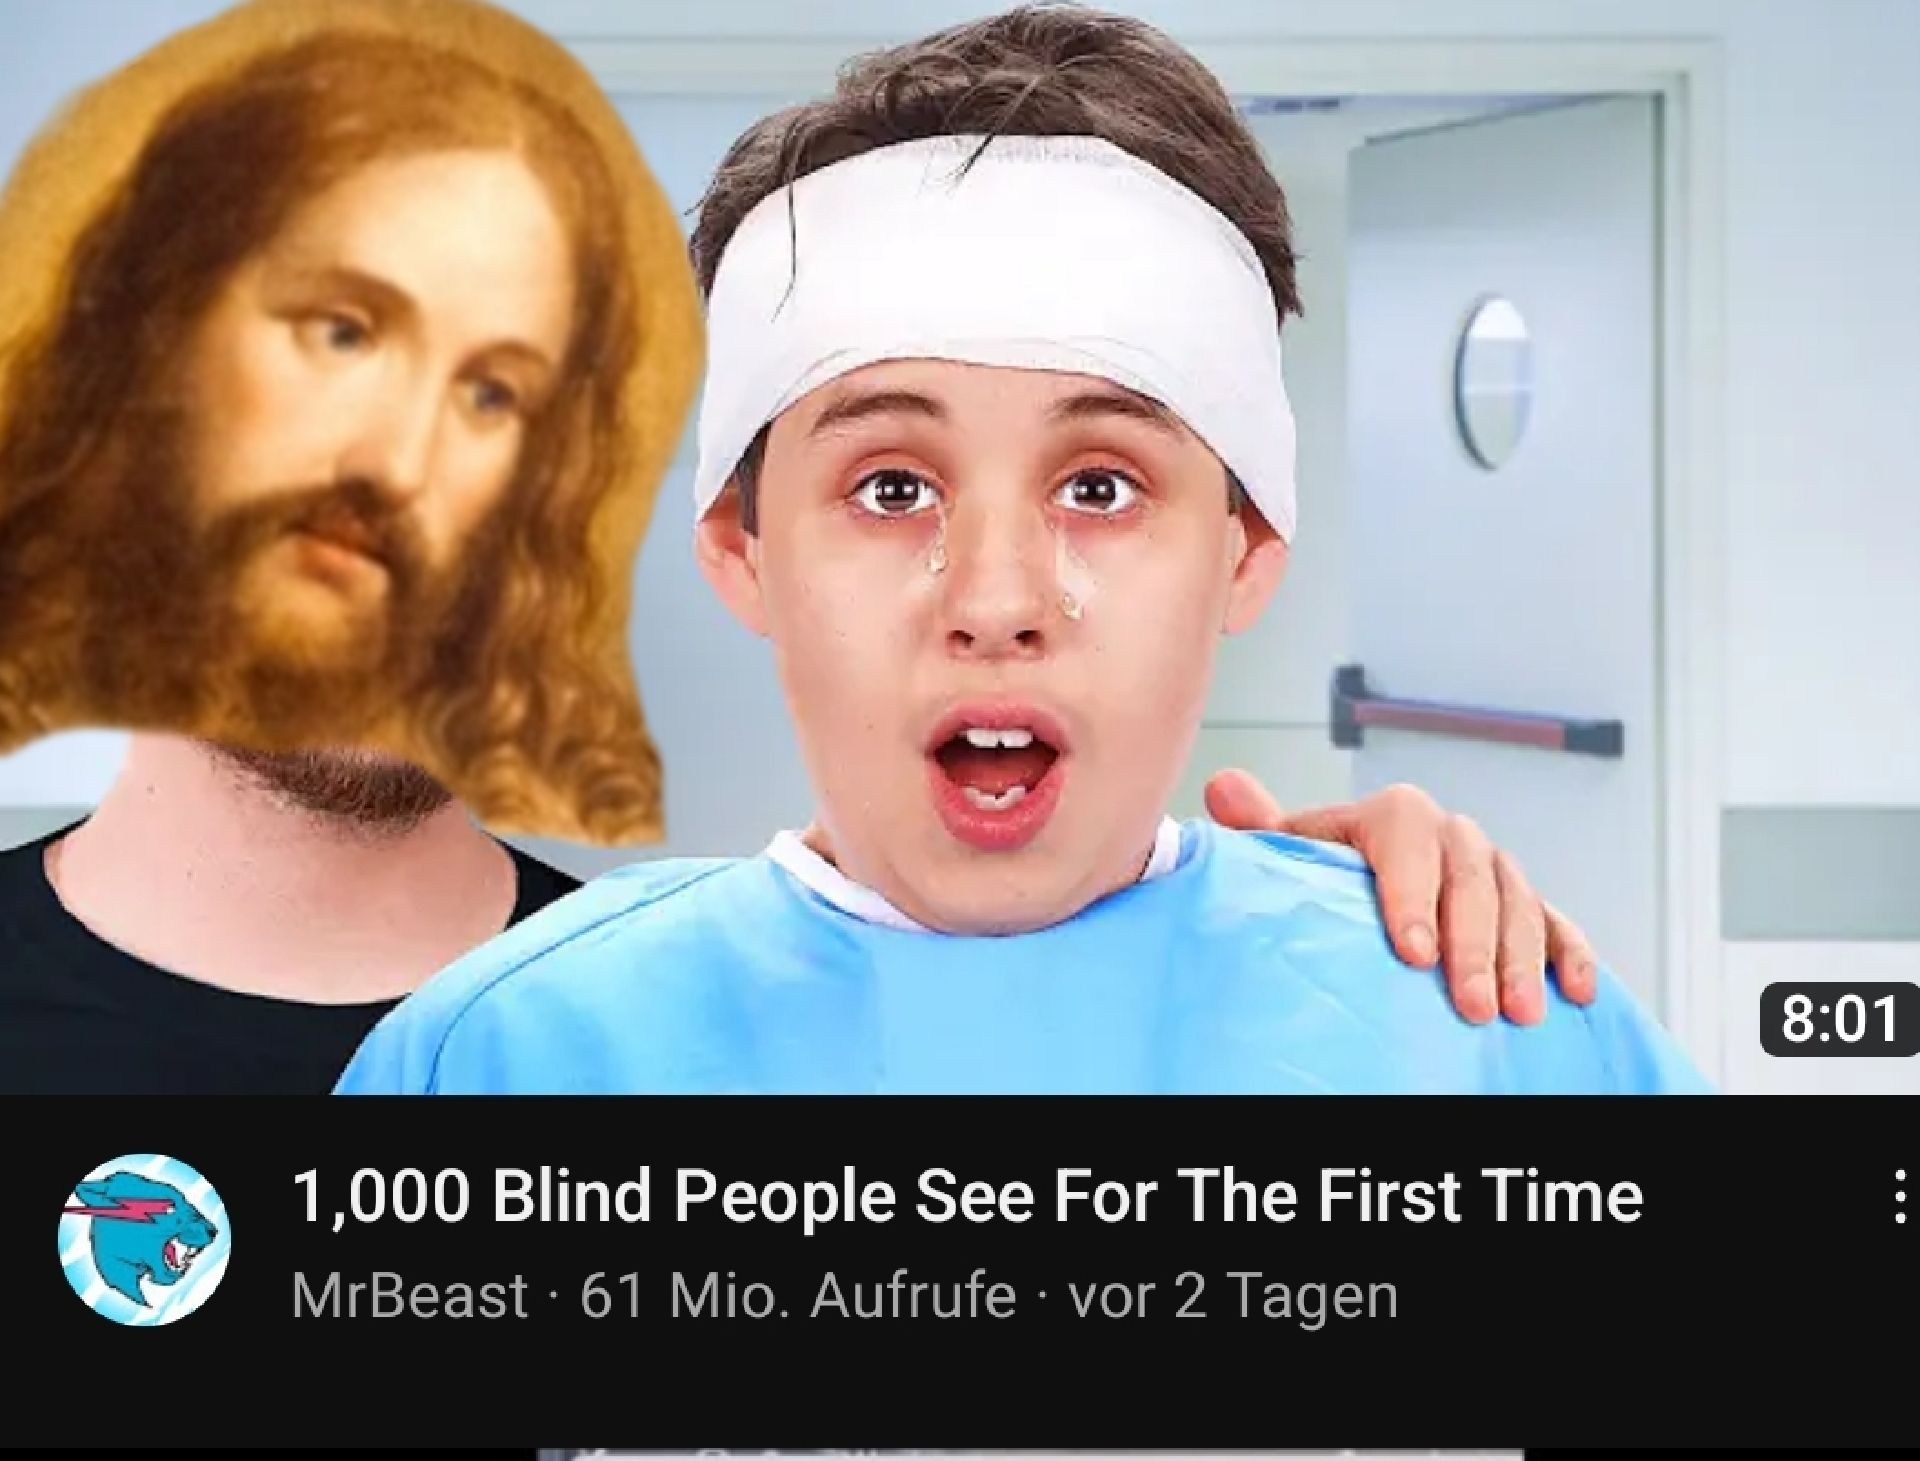Open the next video sliver at bottom
Image resolution: width=1920 pixels, height=1461 pixels.
(x=1030, y=1455)
